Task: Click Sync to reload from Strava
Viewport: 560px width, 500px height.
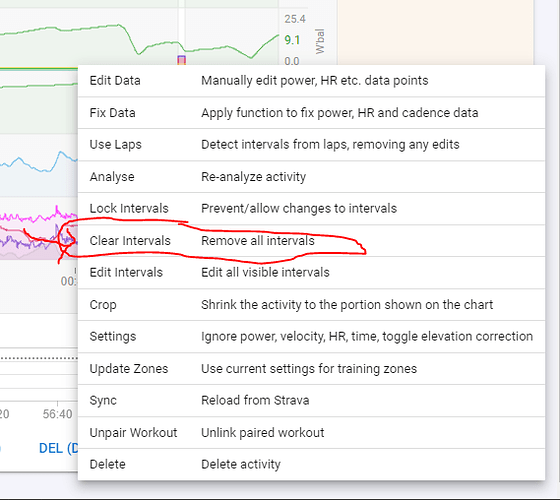Action: pos(311,400)
